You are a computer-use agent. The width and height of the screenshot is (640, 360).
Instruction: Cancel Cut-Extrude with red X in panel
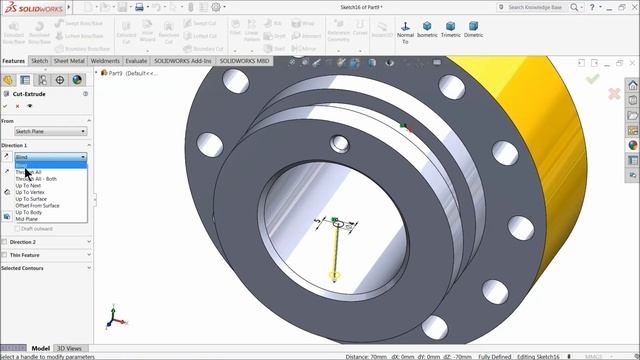(x=18, y=106)
